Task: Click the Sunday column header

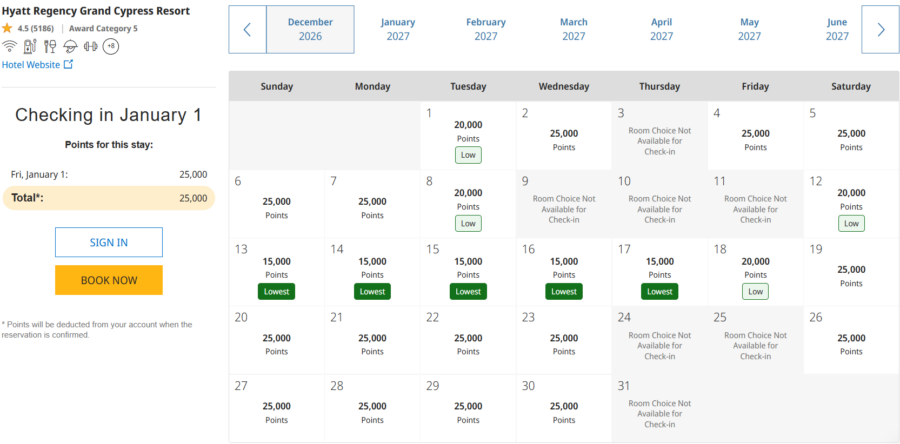Action: click(x=277, y=87)
